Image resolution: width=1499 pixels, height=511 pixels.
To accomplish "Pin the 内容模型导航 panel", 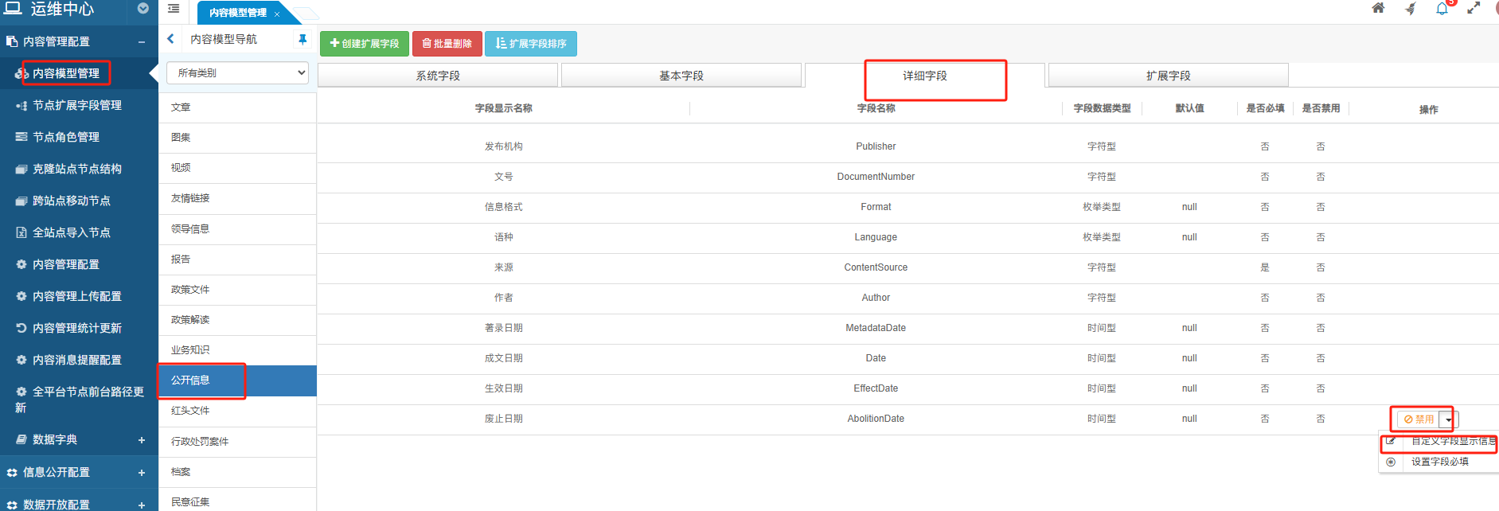I will point(303,40).
